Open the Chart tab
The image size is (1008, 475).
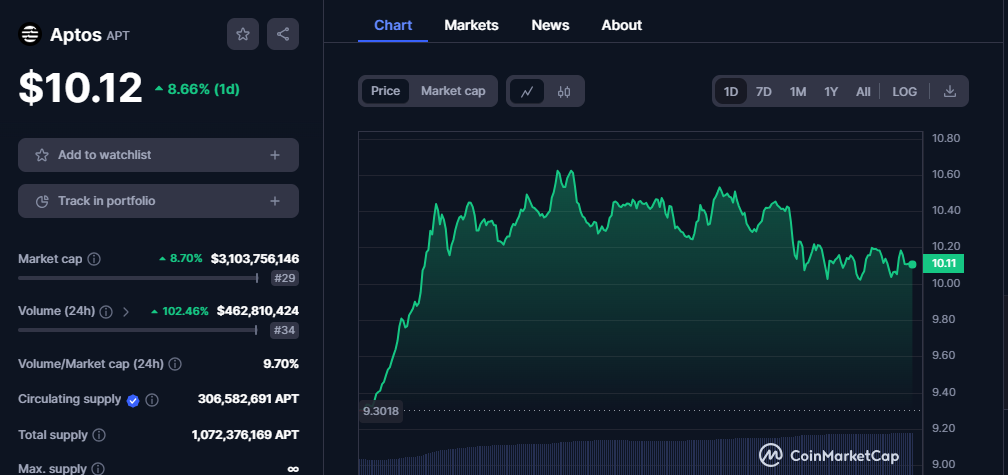pyautogui.click(x=393, y=25)
